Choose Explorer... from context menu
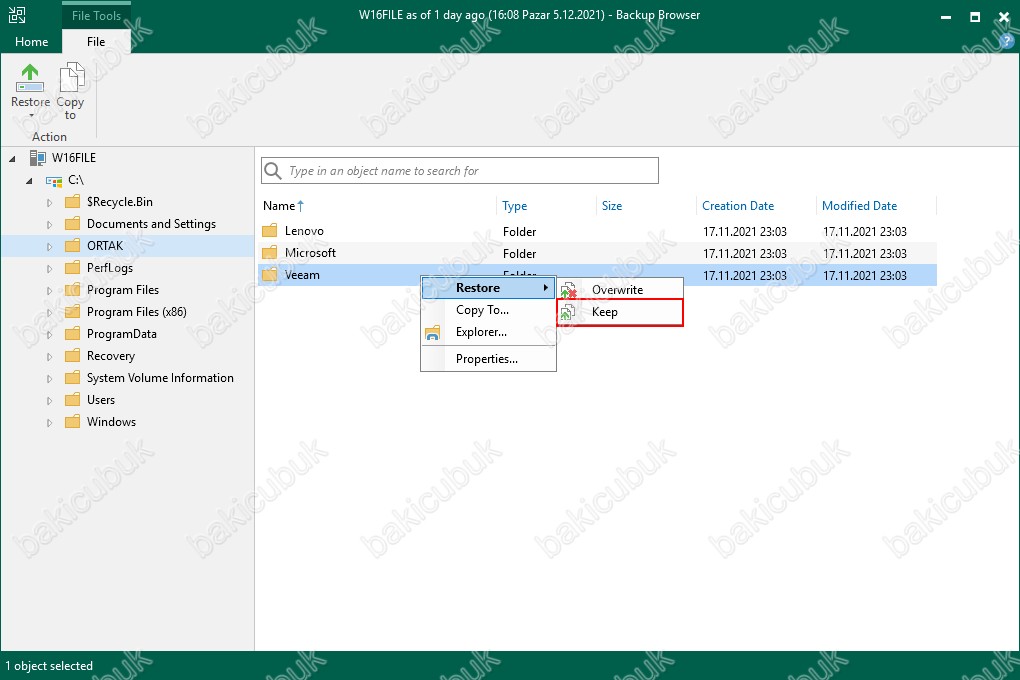Viewport: 1020px width, 680px height. coord(488,333)
